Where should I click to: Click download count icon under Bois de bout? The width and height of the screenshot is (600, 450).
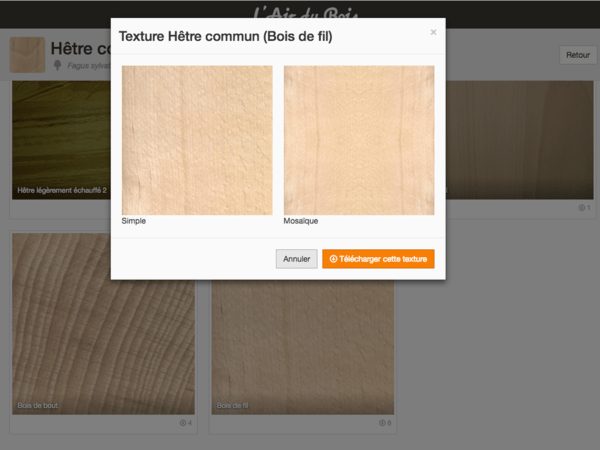coord(183,423)
